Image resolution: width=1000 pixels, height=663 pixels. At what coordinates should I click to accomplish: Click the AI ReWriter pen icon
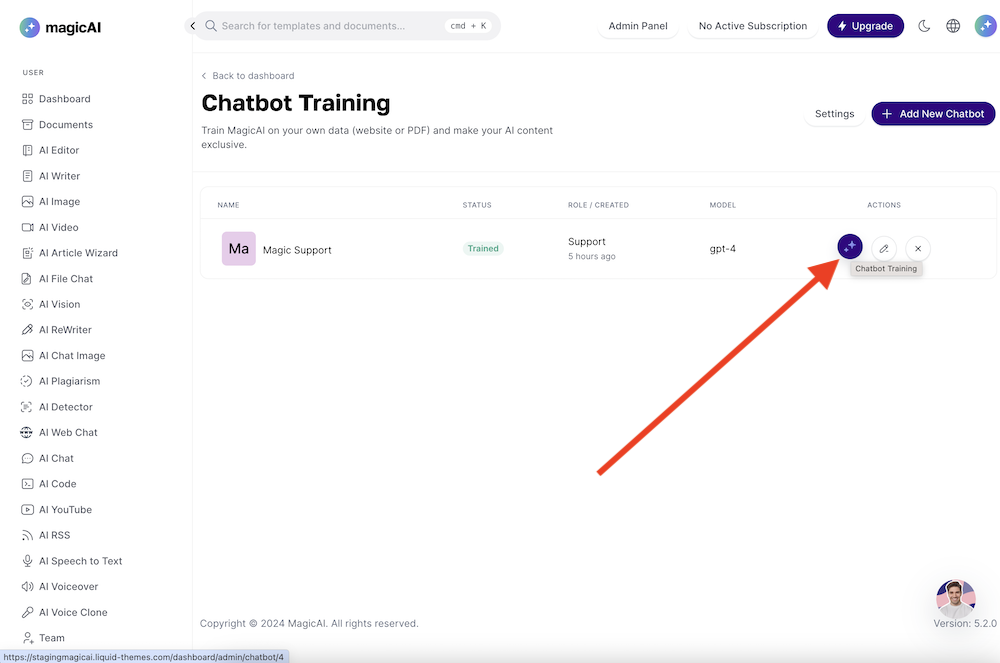(27, 330)
